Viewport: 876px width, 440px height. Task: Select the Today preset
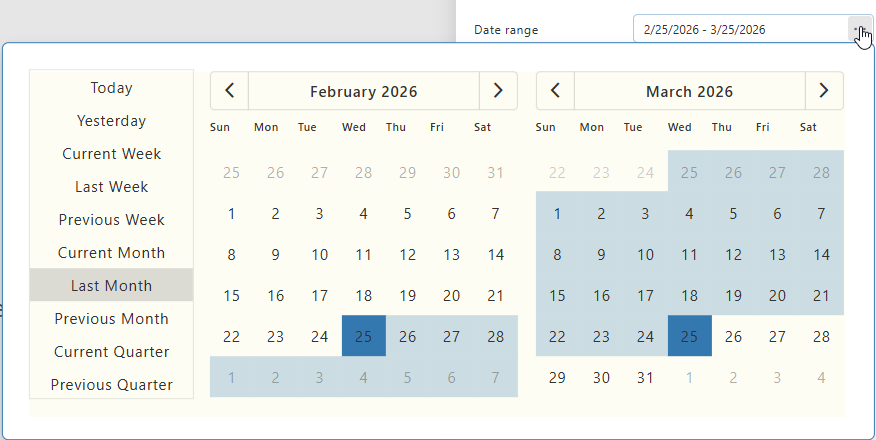click(111, 88)
